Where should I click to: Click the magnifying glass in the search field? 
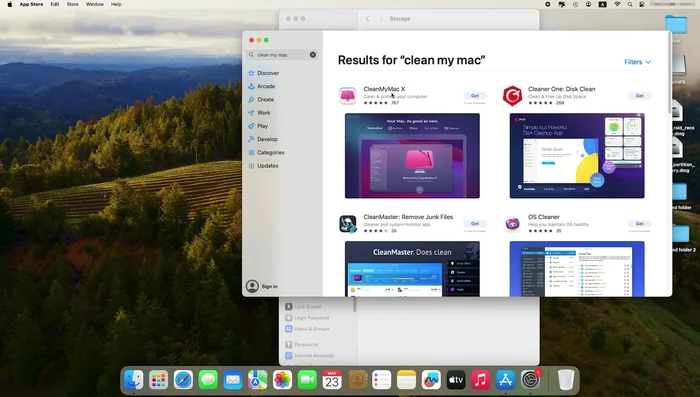[x=251, y=54]
